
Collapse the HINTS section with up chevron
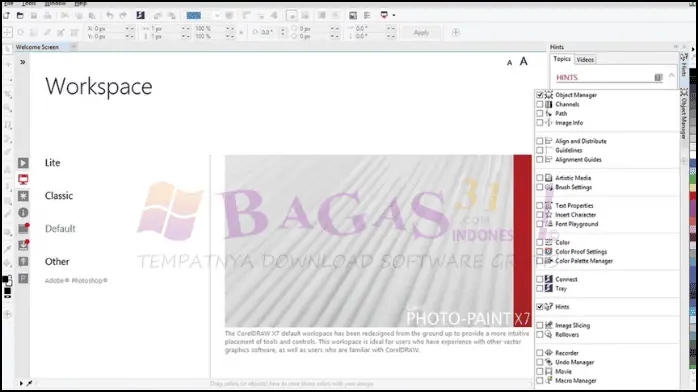click(671, 76)
